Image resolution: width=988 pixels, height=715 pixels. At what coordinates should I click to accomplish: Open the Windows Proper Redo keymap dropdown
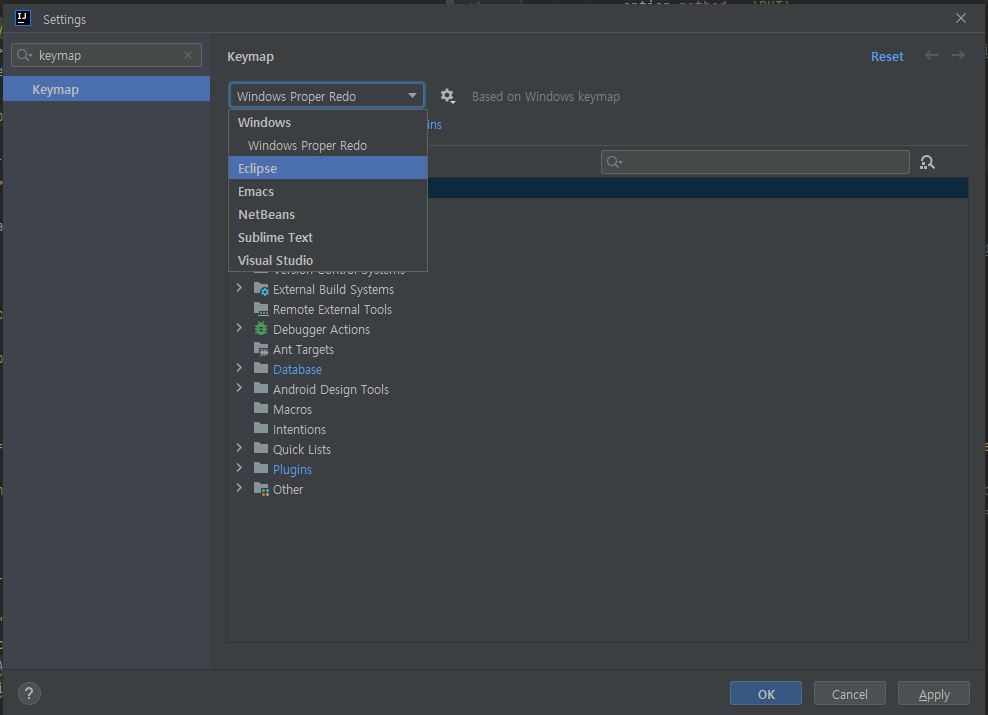326,96
